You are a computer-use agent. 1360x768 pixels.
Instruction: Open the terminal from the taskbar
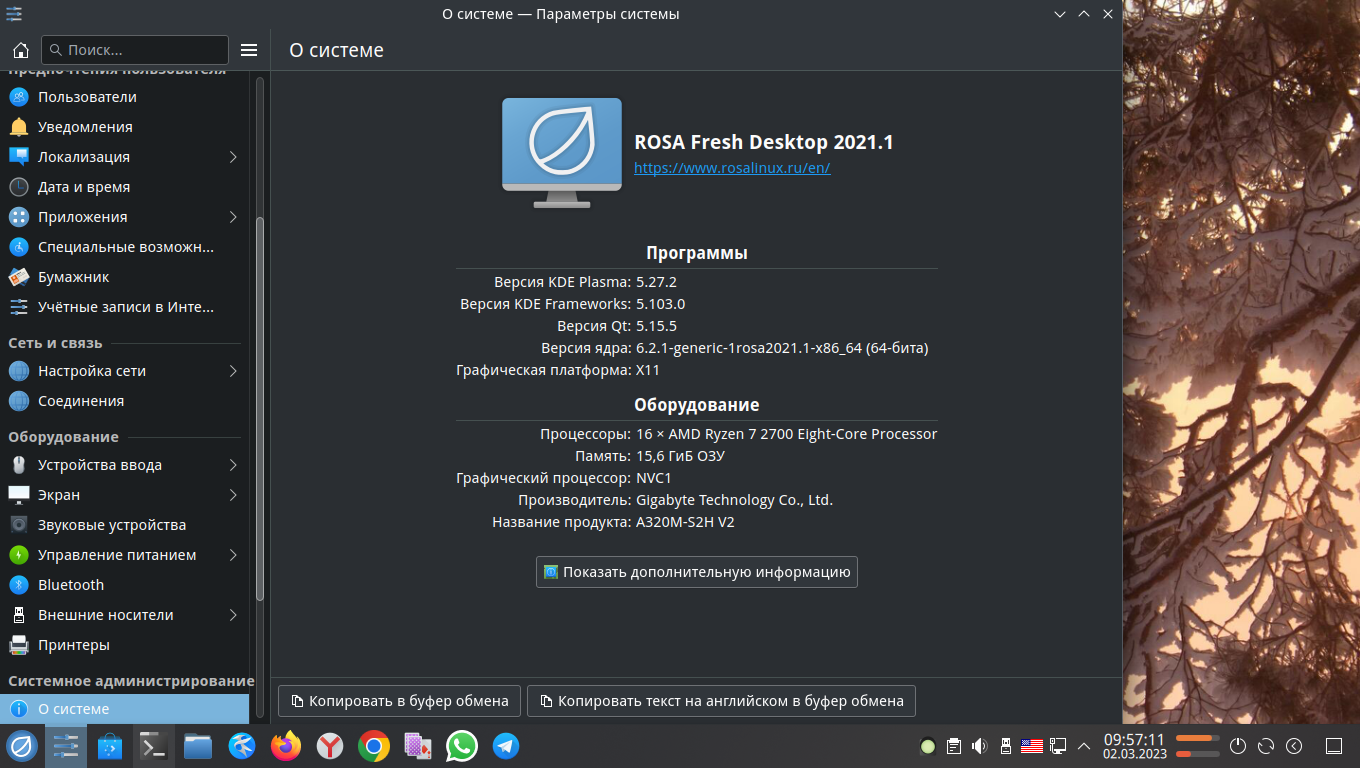point(154,746)
